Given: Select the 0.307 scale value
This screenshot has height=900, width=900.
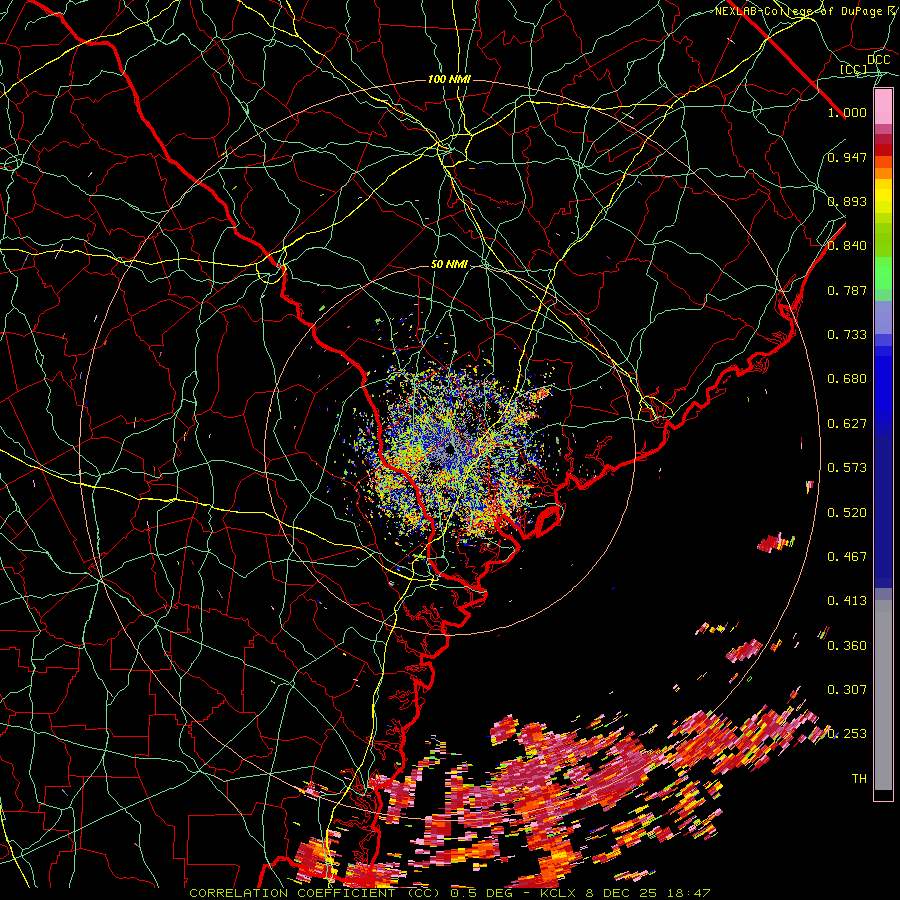Looking at the screenshot, I should click(x=847, y=690).
